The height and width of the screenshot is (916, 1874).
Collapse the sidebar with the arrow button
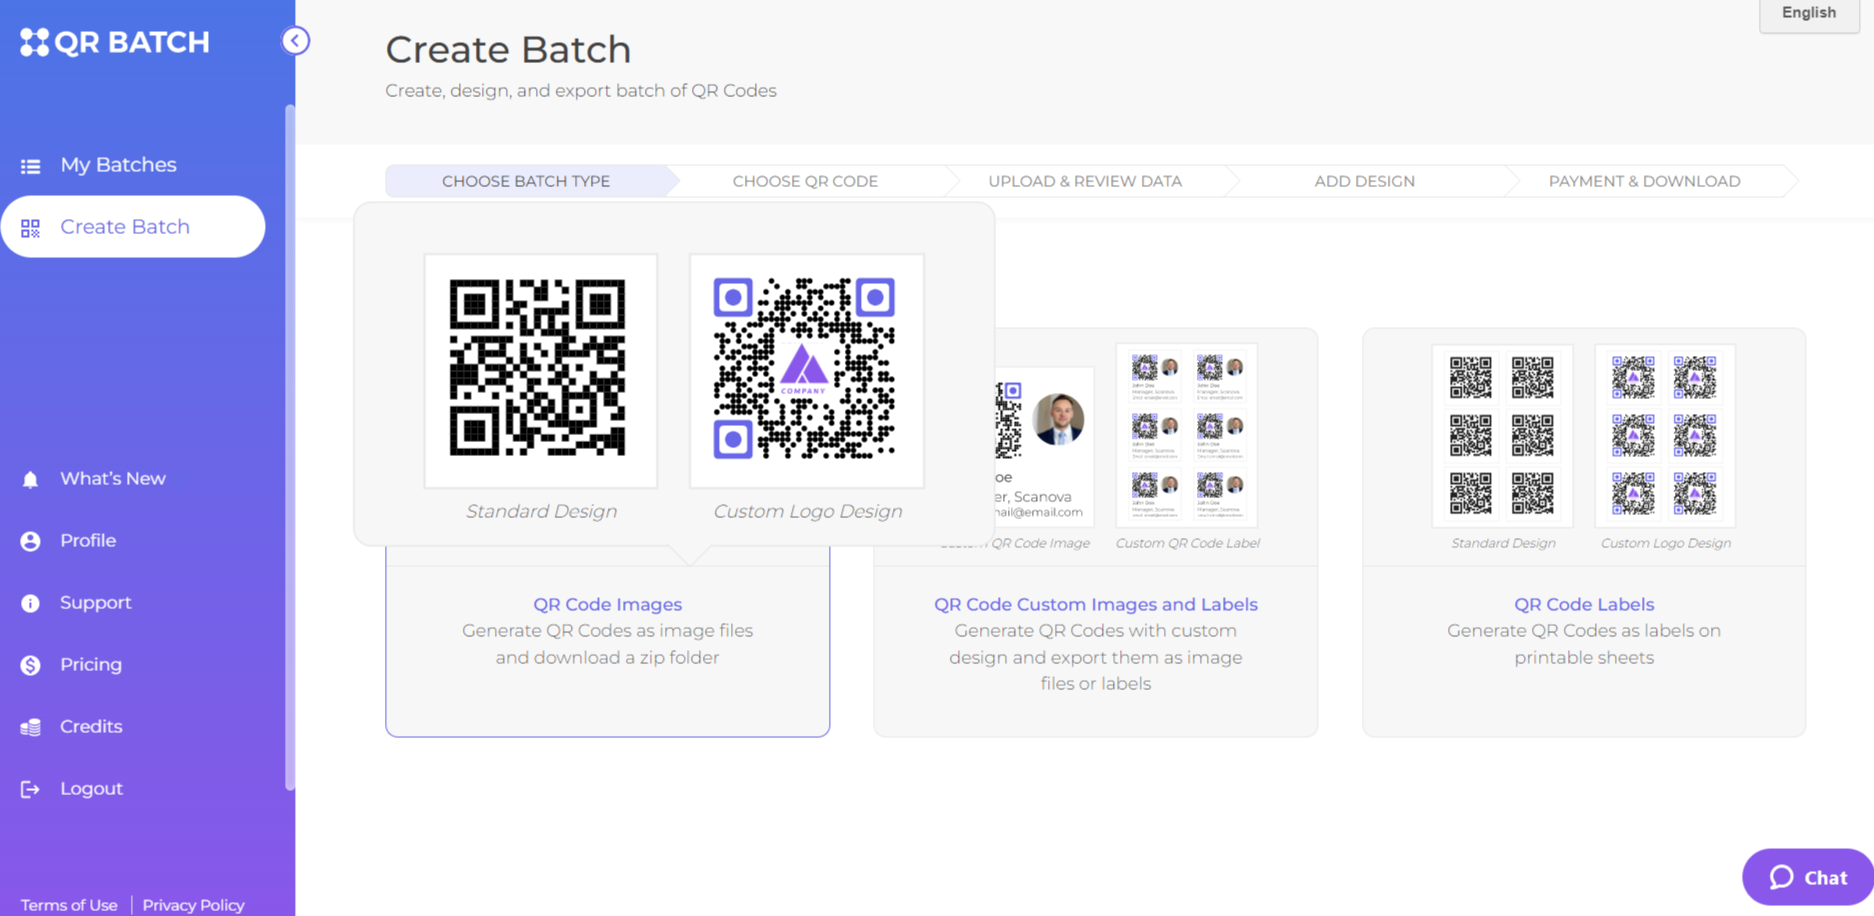coord(295,40)
